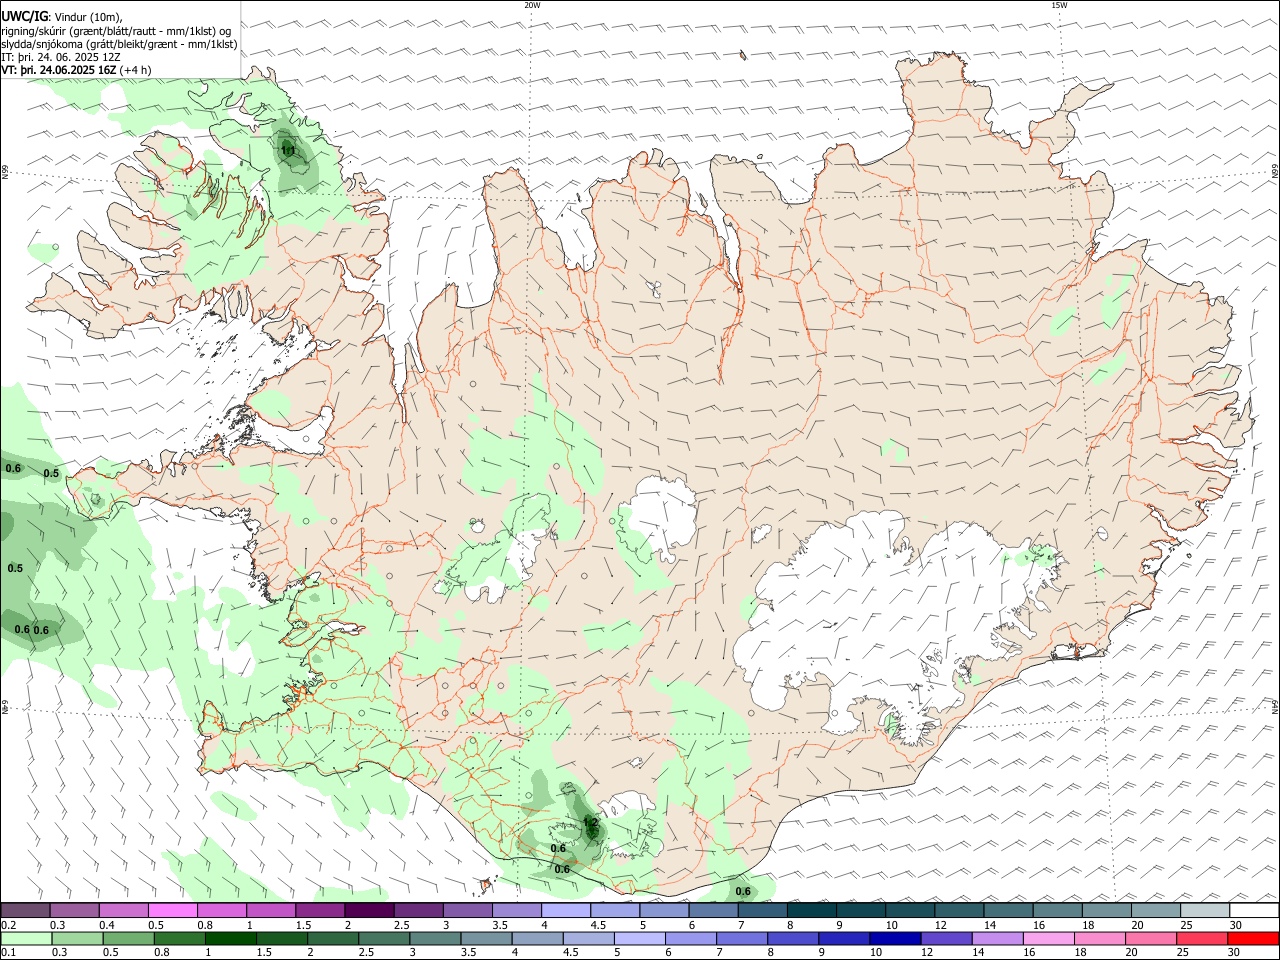Pick the green 0.5 mm rain legend swatch
This screenshot has width=1280, height=960.
coord(130,939)
